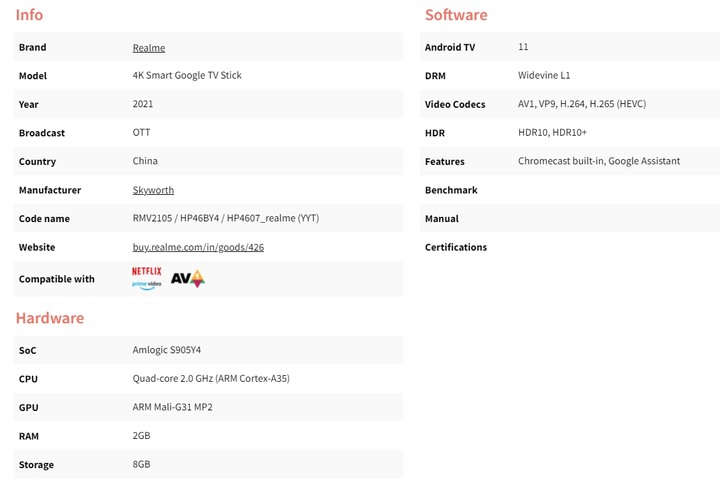Click the Manual row label
This screenshot has width=720, height=485.
click(442, 219)
